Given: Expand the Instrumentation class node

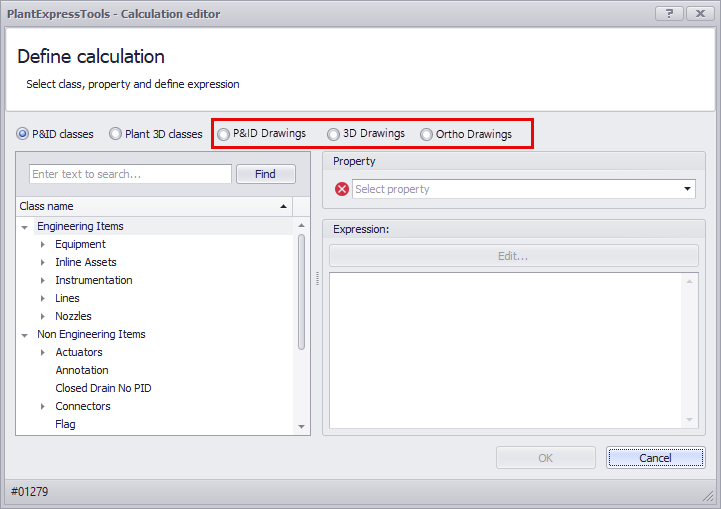Looking at the screenshot, I should 43,280.
